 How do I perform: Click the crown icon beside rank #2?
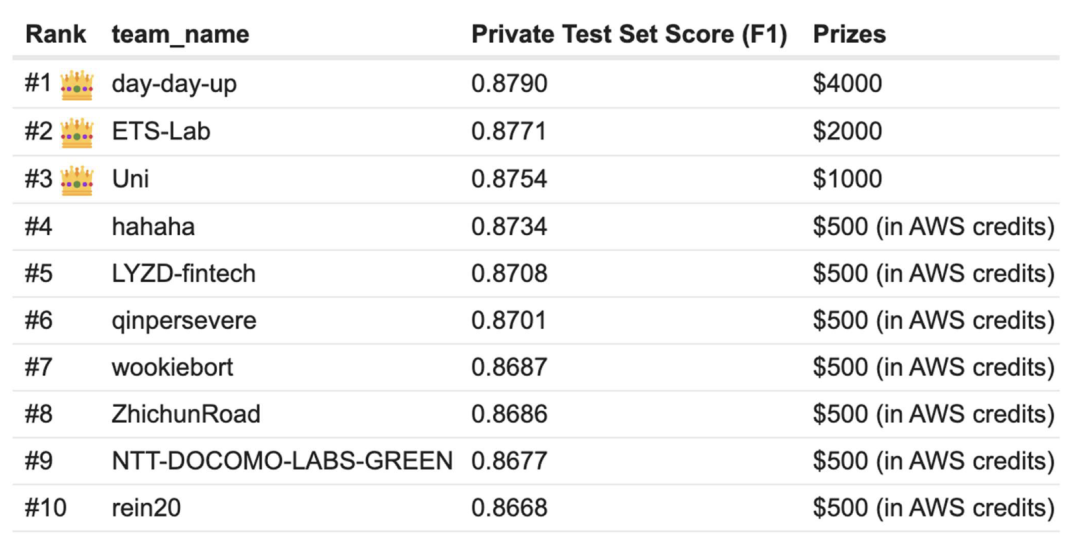tap(77, 132)
